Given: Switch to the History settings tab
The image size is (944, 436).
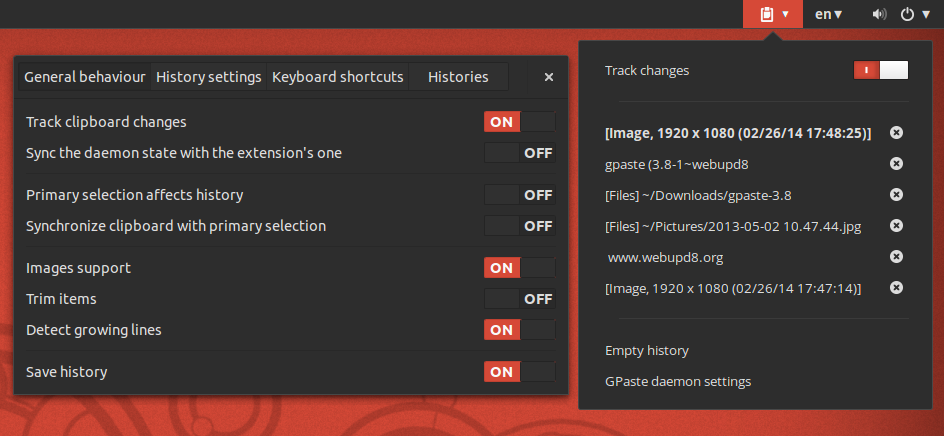Looking at the screenshot, I should (x=209, y=77).
